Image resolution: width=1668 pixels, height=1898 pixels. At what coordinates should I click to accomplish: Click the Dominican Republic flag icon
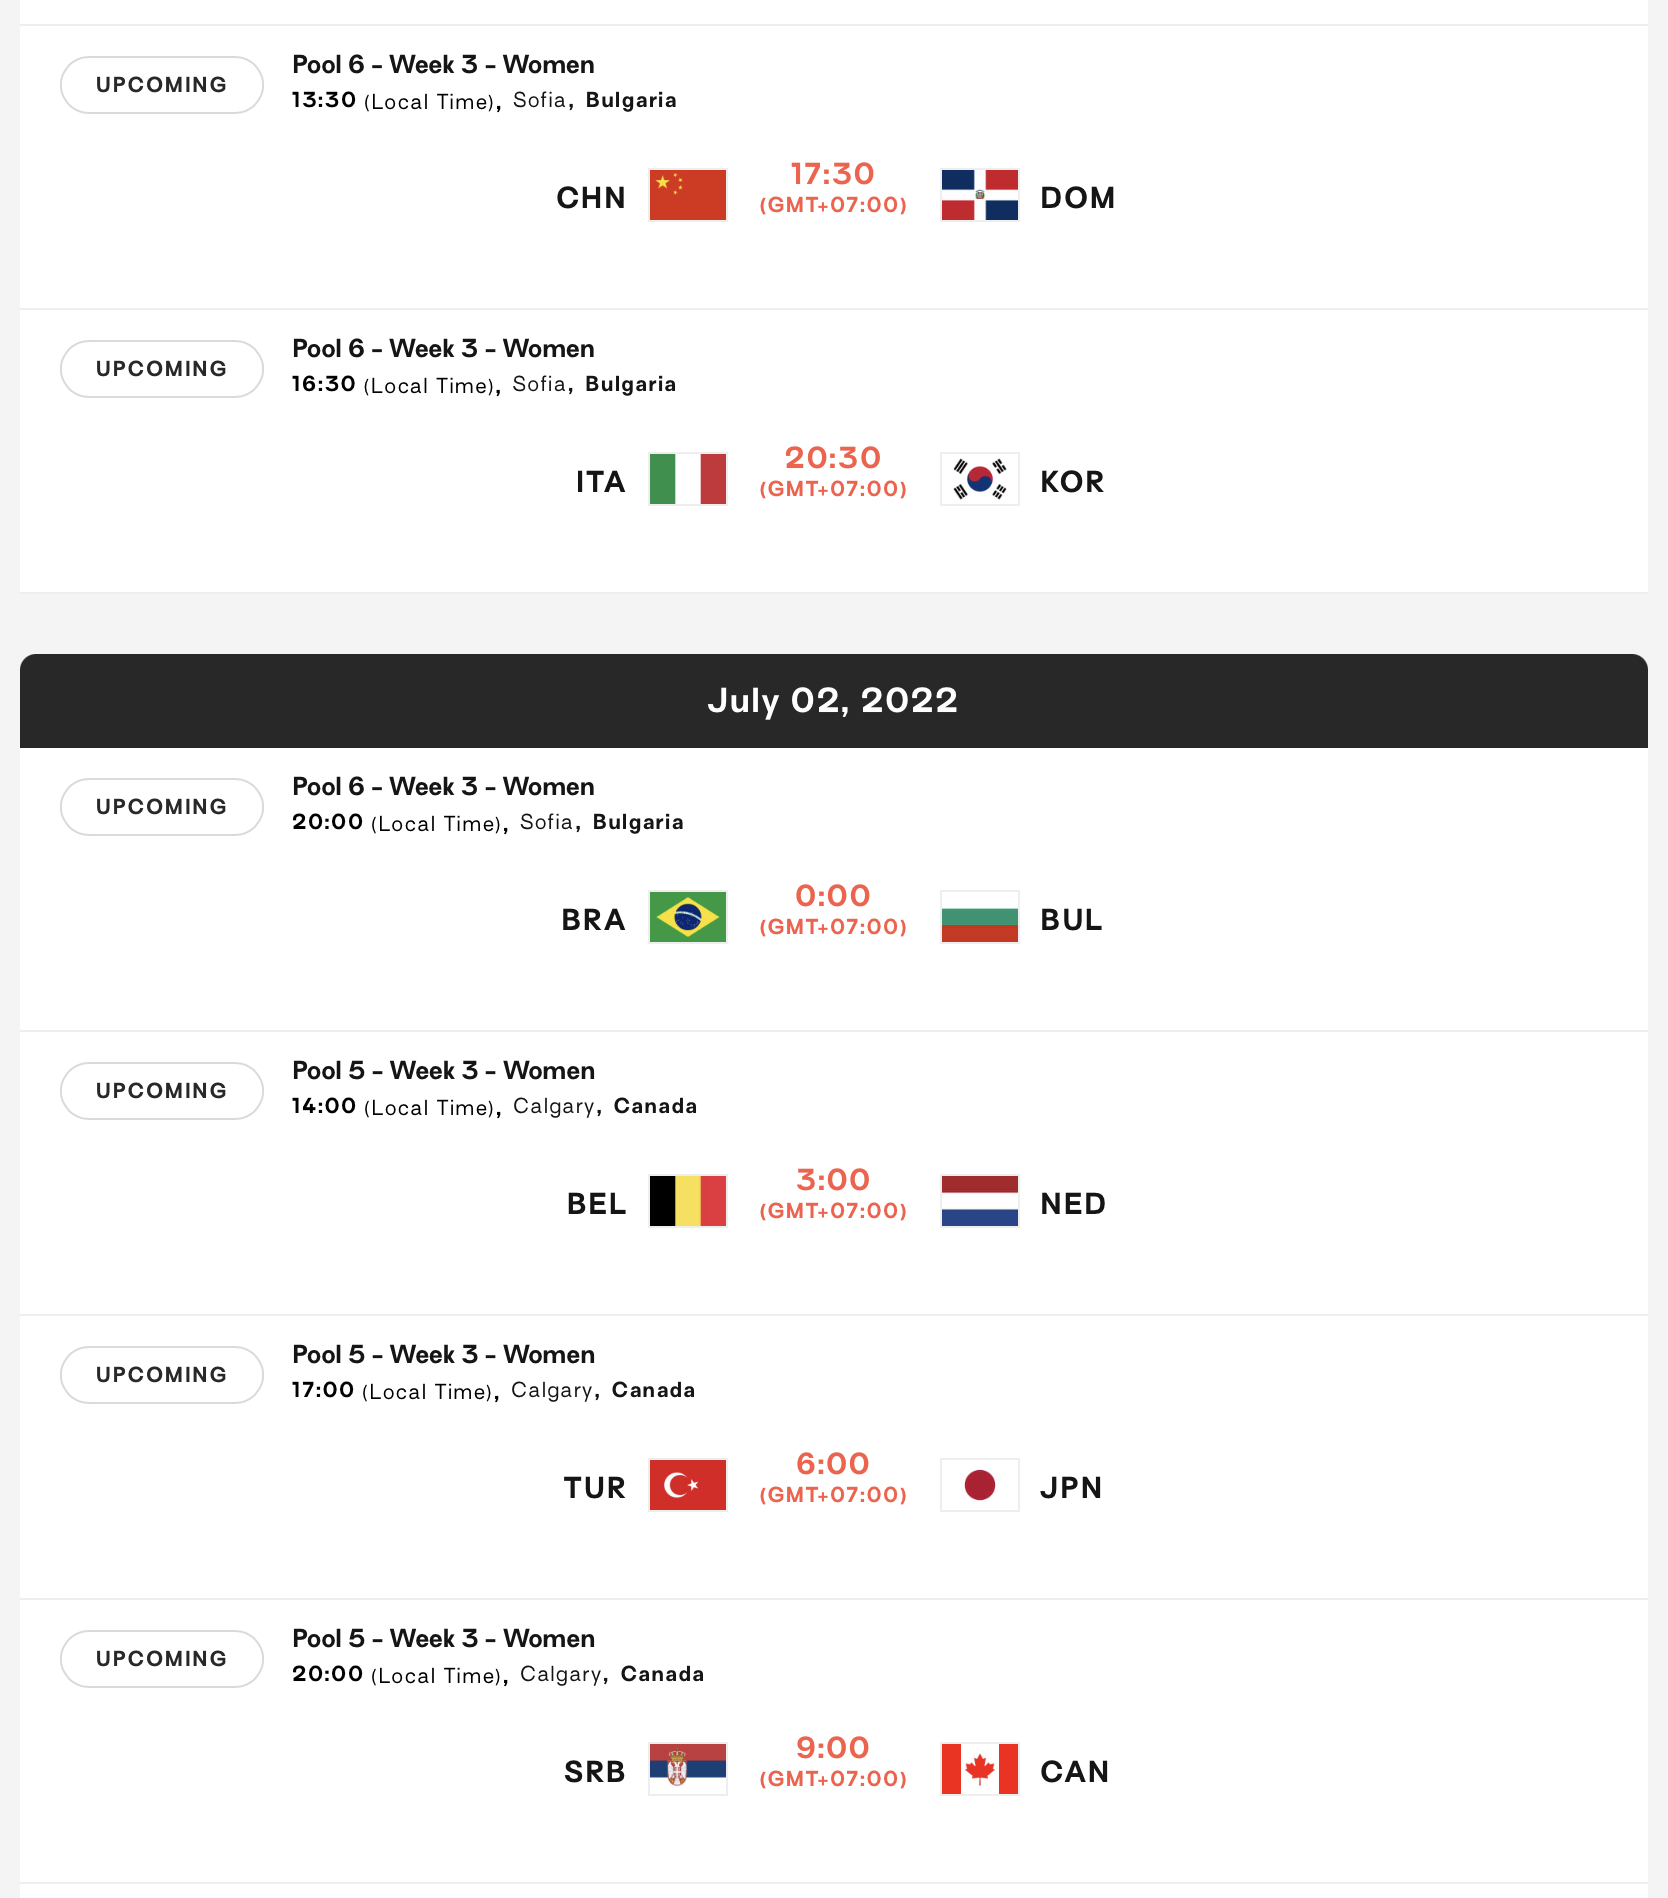click(x=979, y=195)
